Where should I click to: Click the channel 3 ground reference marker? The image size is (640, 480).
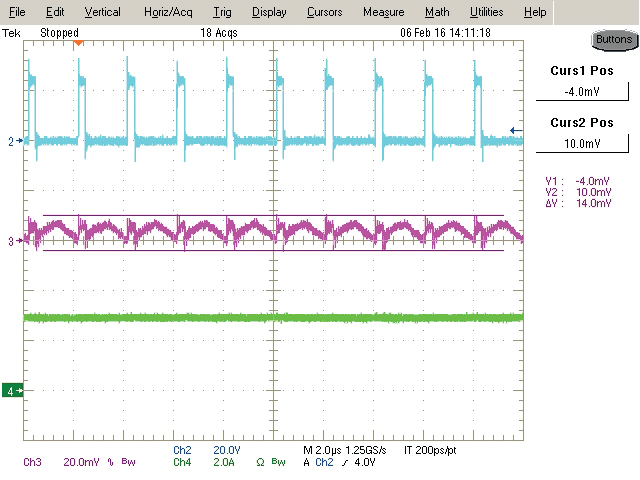click(x=12, y=241)
